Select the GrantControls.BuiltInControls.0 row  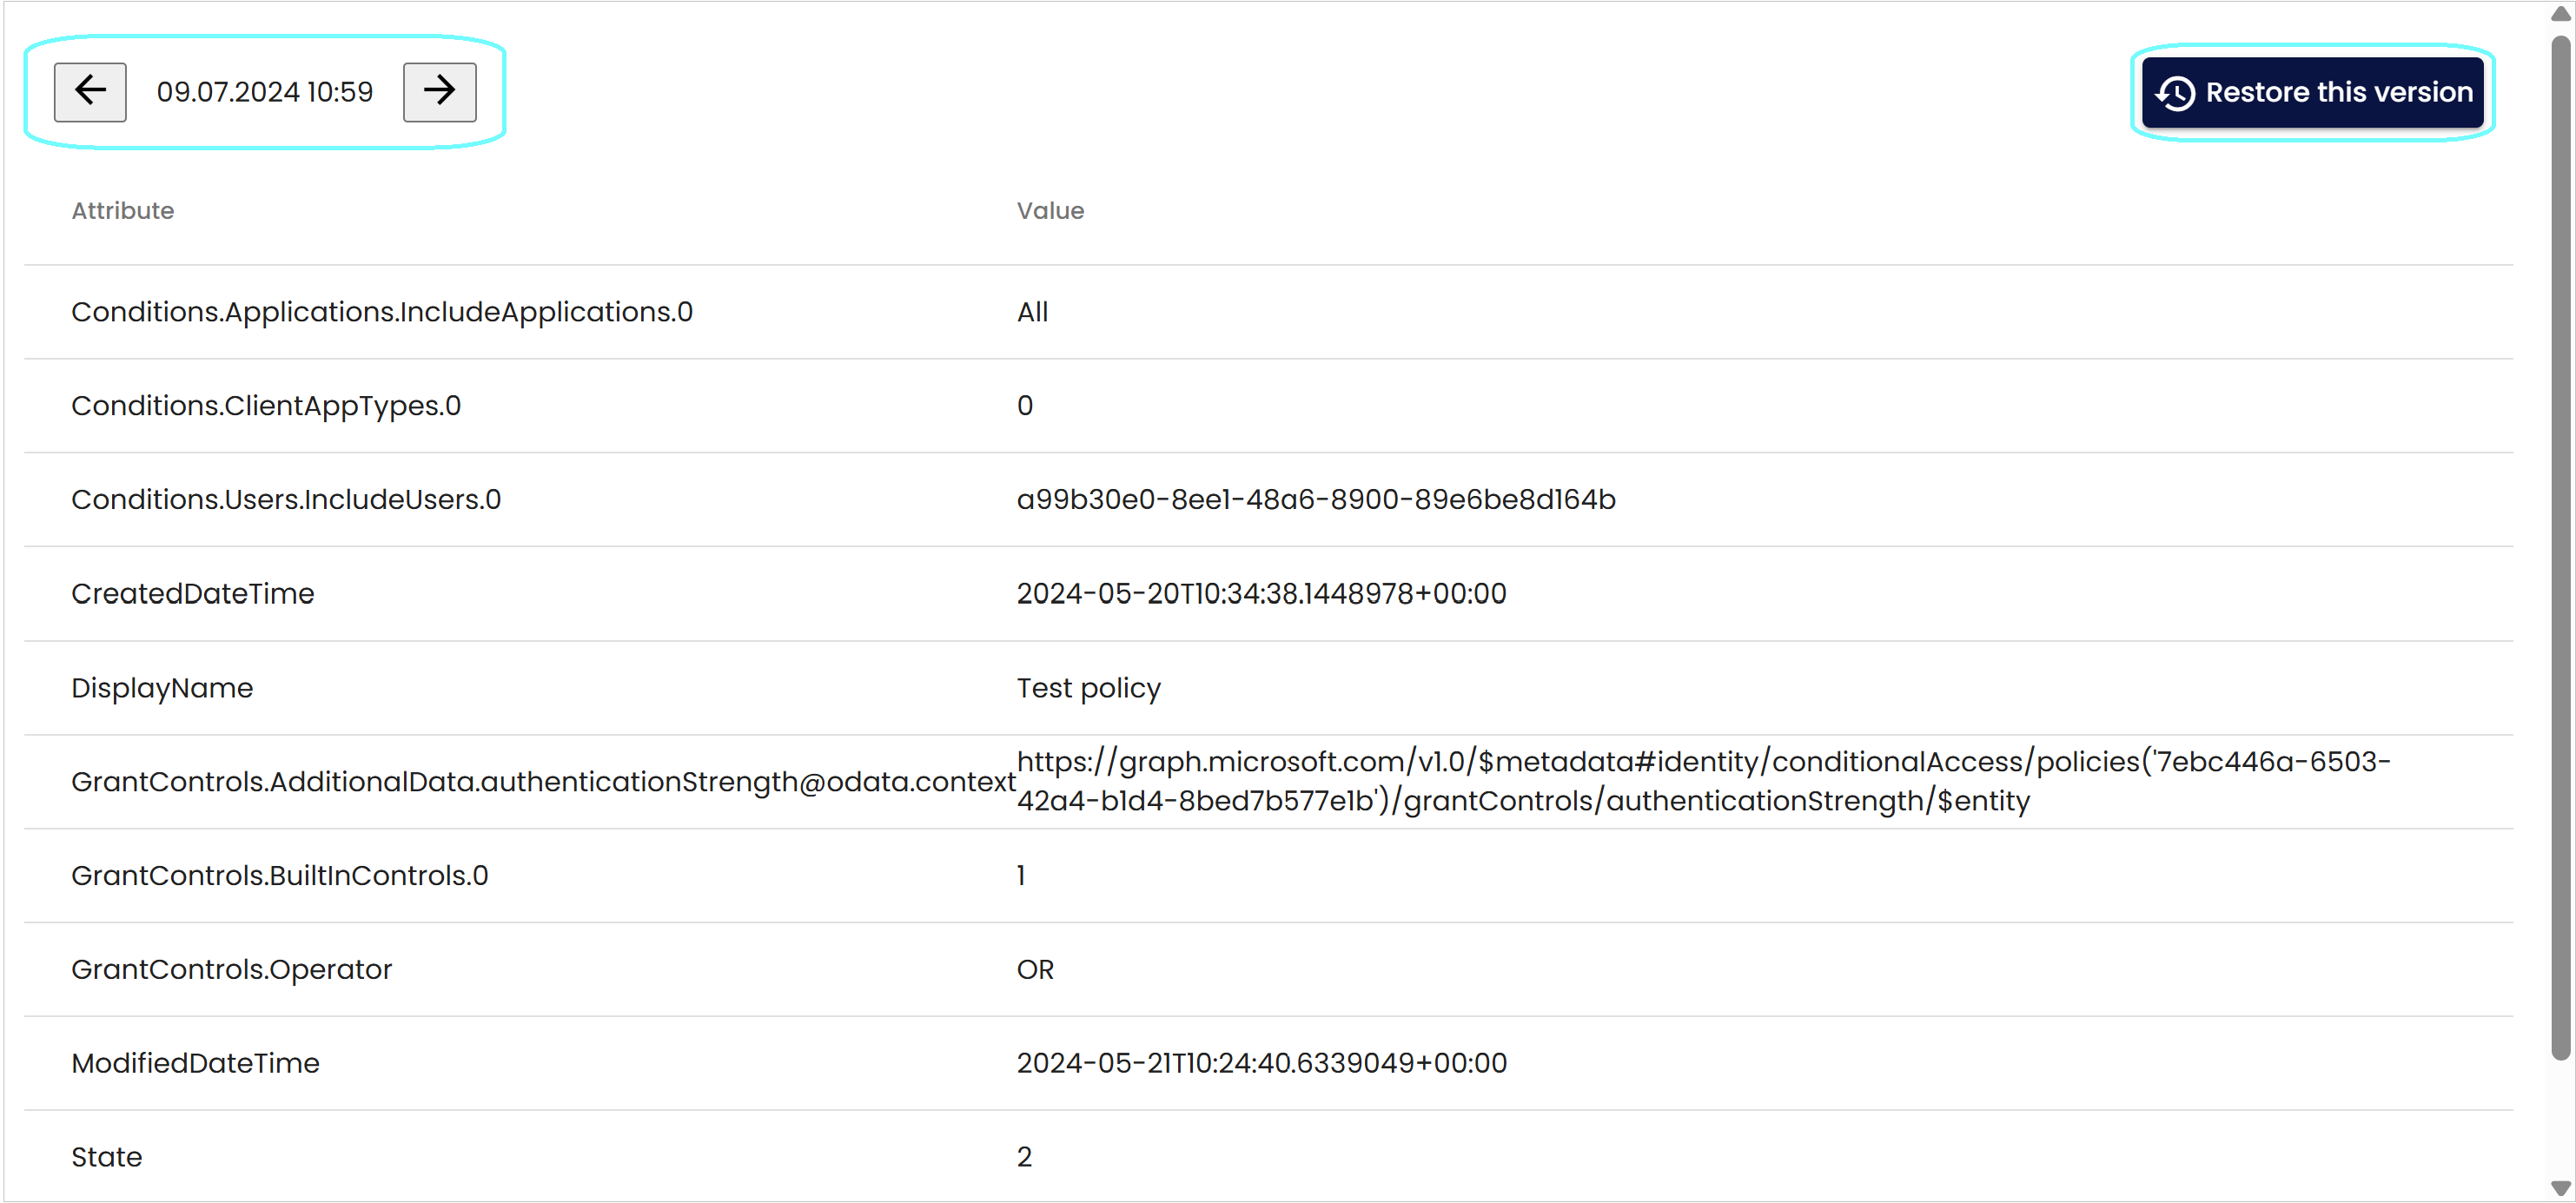tap(1268, 876)
